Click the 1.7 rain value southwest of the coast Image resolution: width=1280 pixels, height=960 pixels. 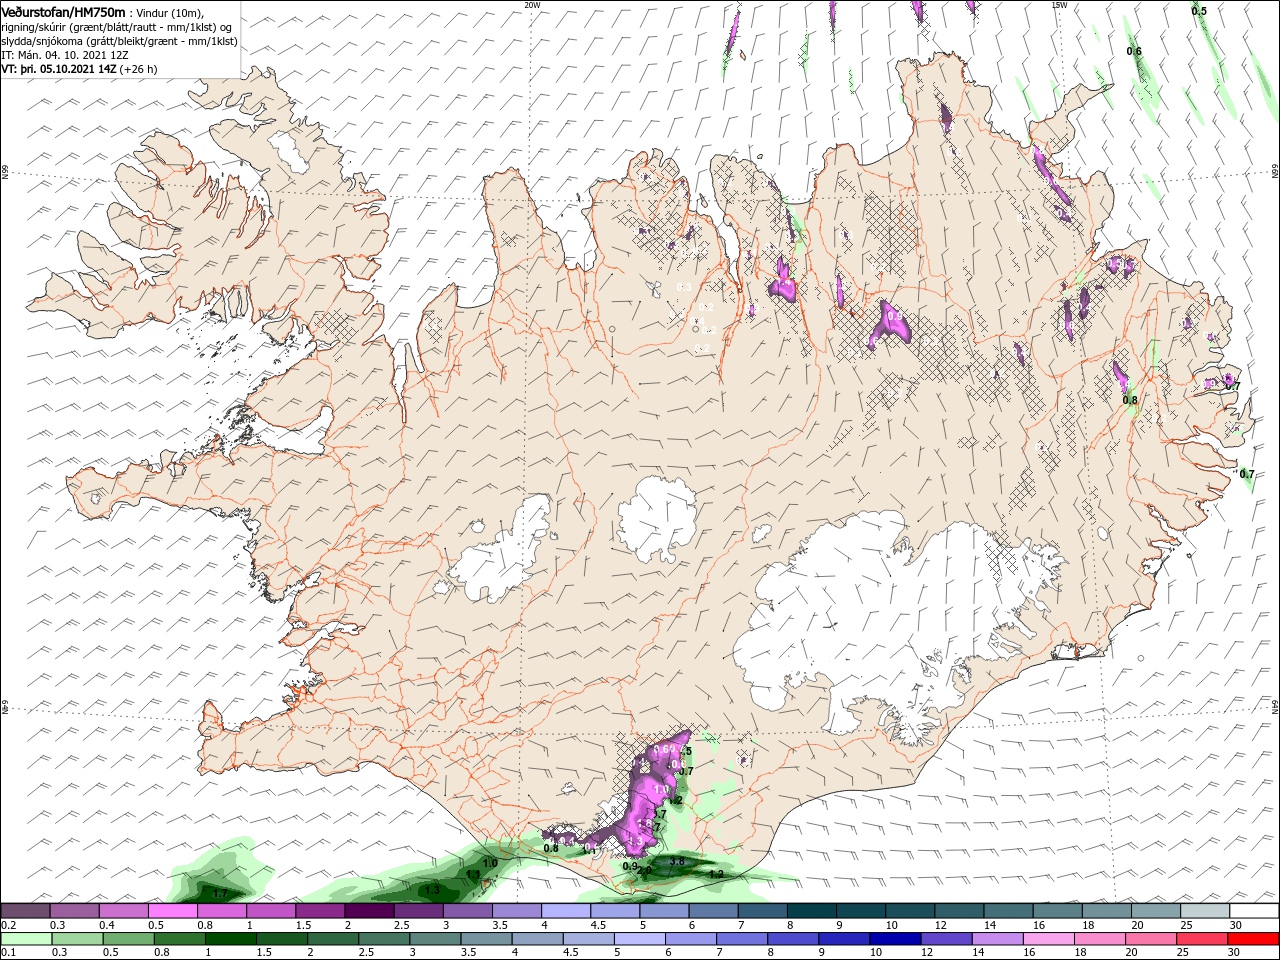(x=220, y=893)
